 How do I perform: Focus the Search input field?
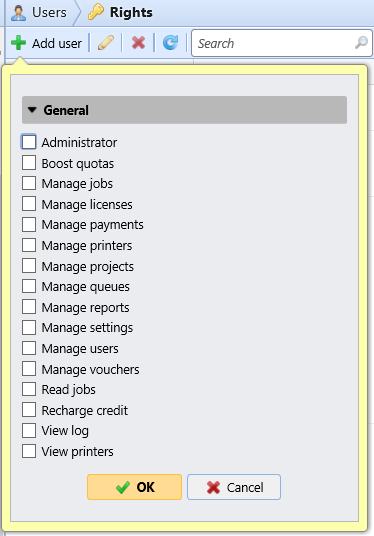click(x=275, y=43)
